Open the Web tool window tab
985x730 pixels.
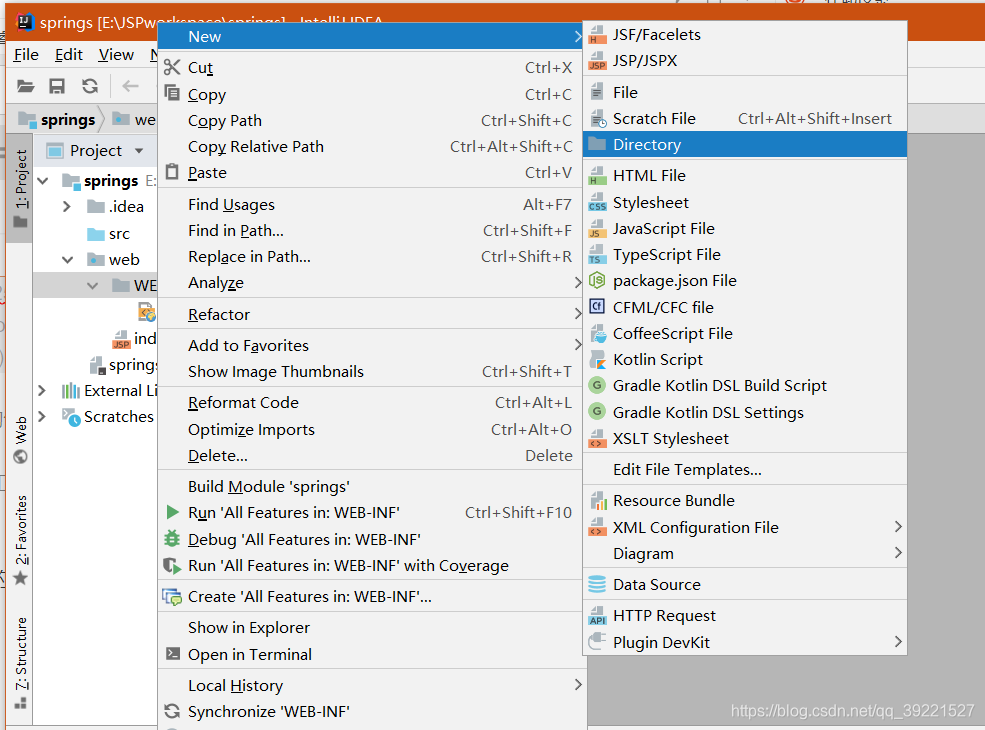click(21, 439)
